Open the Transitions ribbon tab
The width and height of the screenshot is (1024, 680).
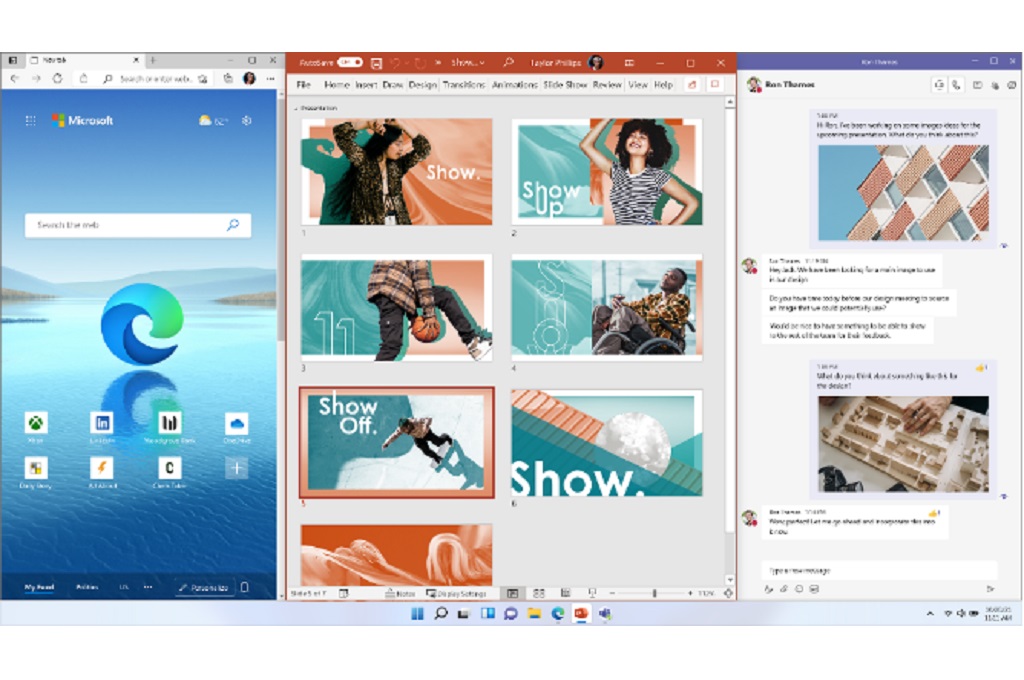[x=464, y=85]
